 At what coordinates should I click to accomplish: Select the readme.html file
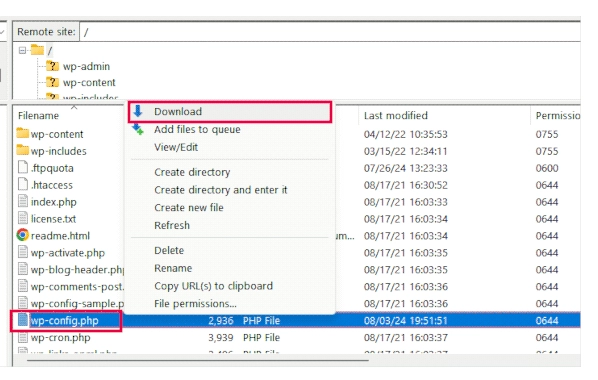click(60, 236)
